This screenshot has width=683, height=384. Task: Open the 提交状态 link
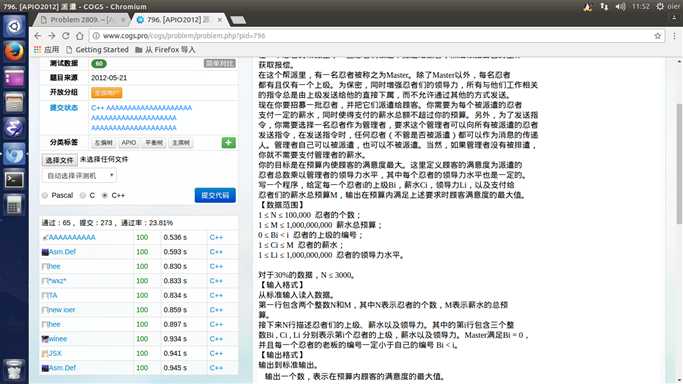coord(64,108)
